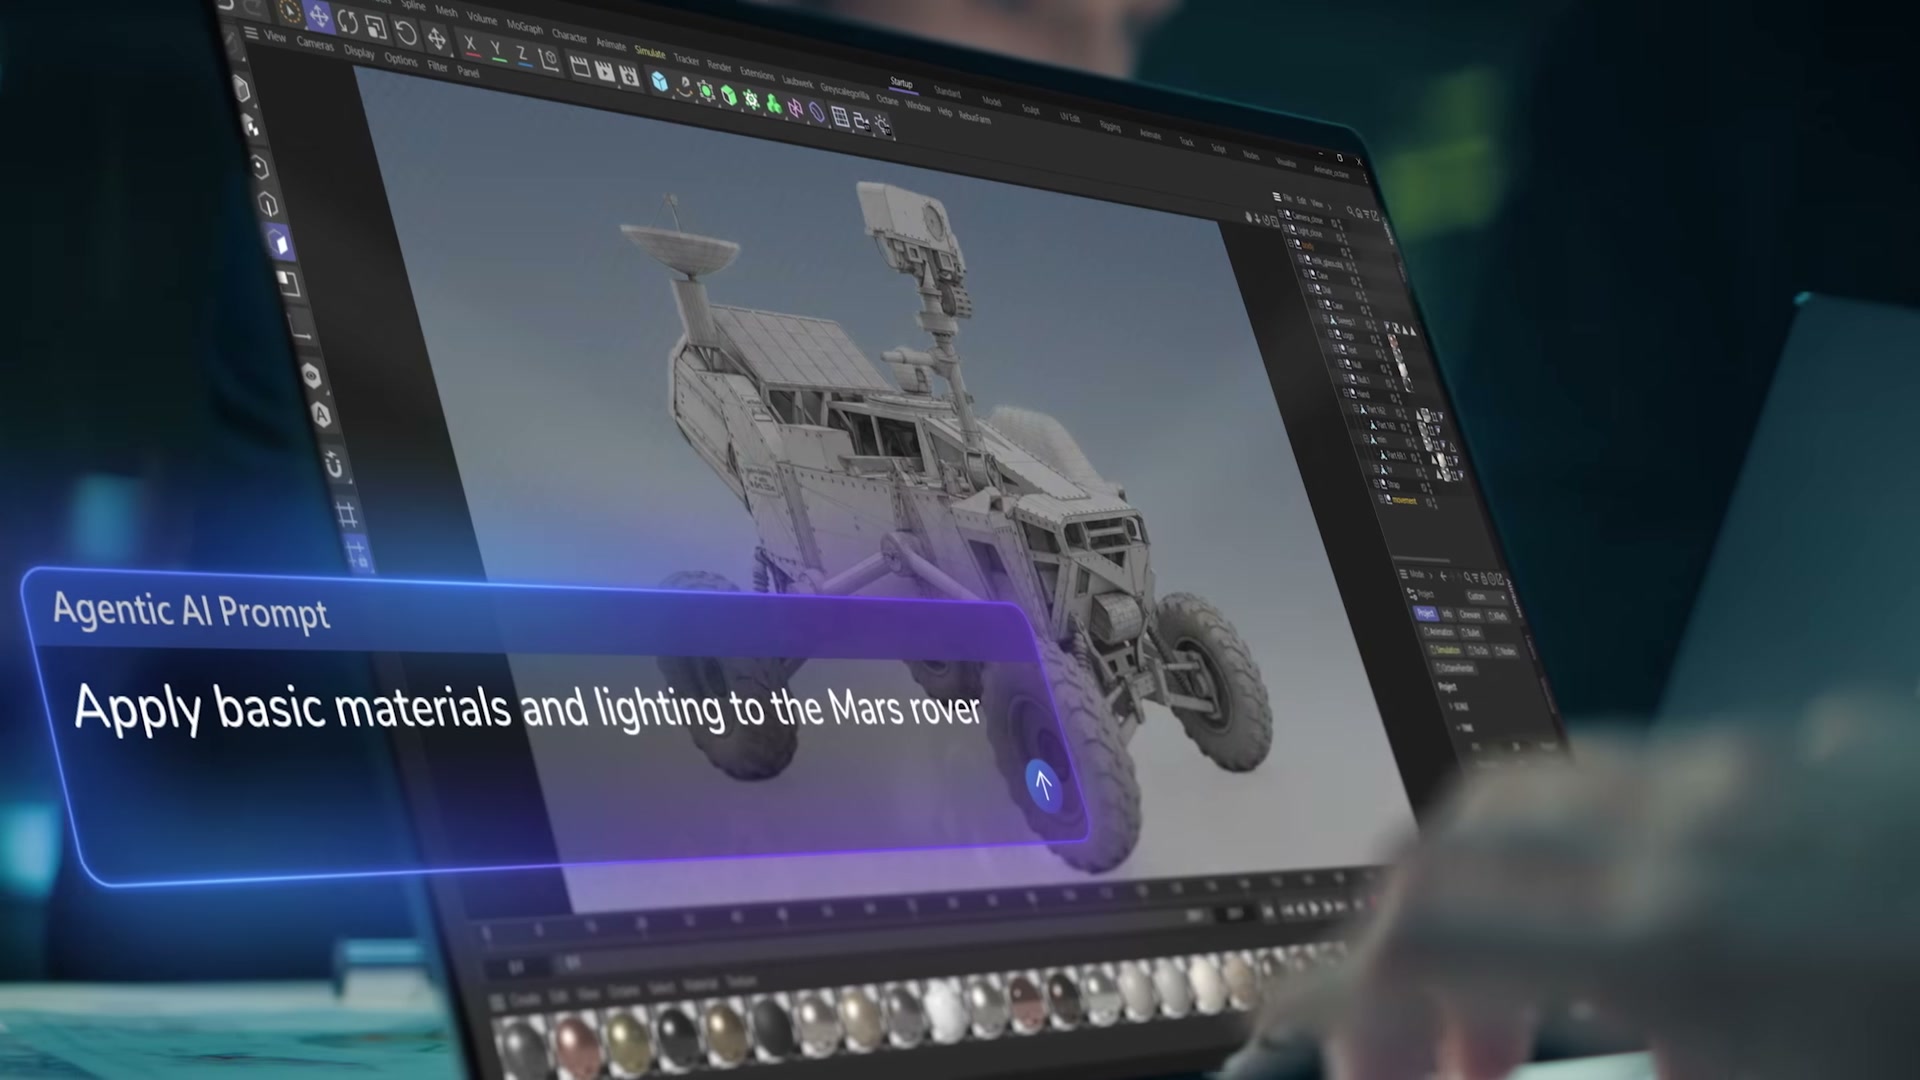Click the Render View clapperboard icon

[x=579, y=67]
